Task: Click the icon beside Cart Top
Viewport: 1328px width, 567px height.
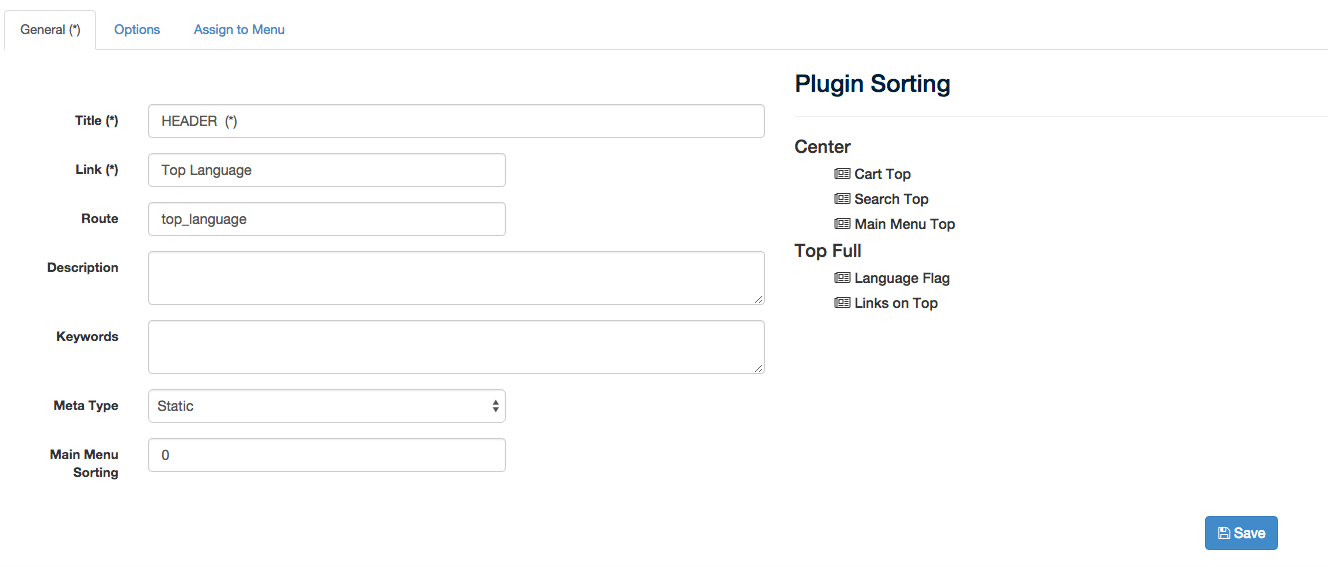Action: 842,174
